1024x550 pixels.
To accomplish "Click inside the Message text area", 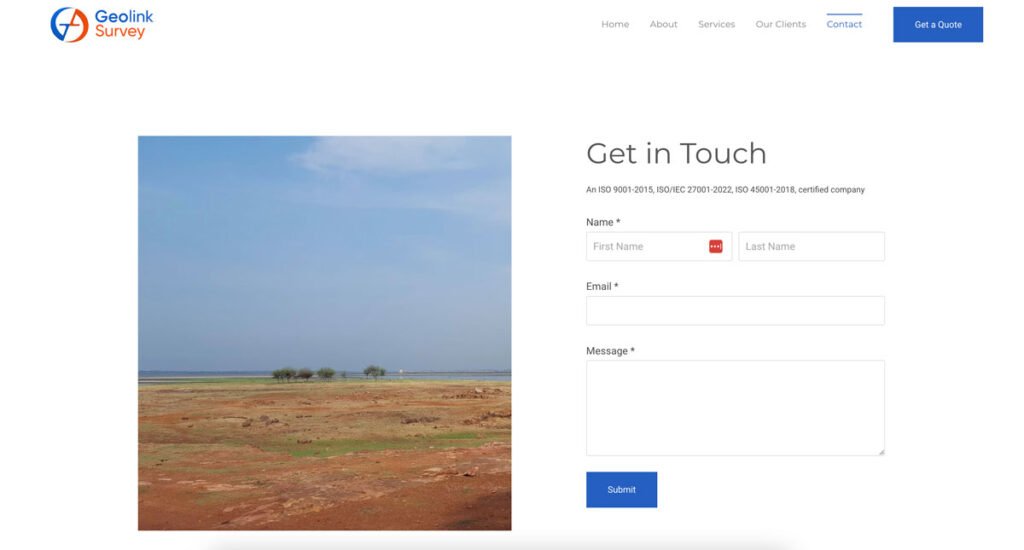I will click(735, 407).
